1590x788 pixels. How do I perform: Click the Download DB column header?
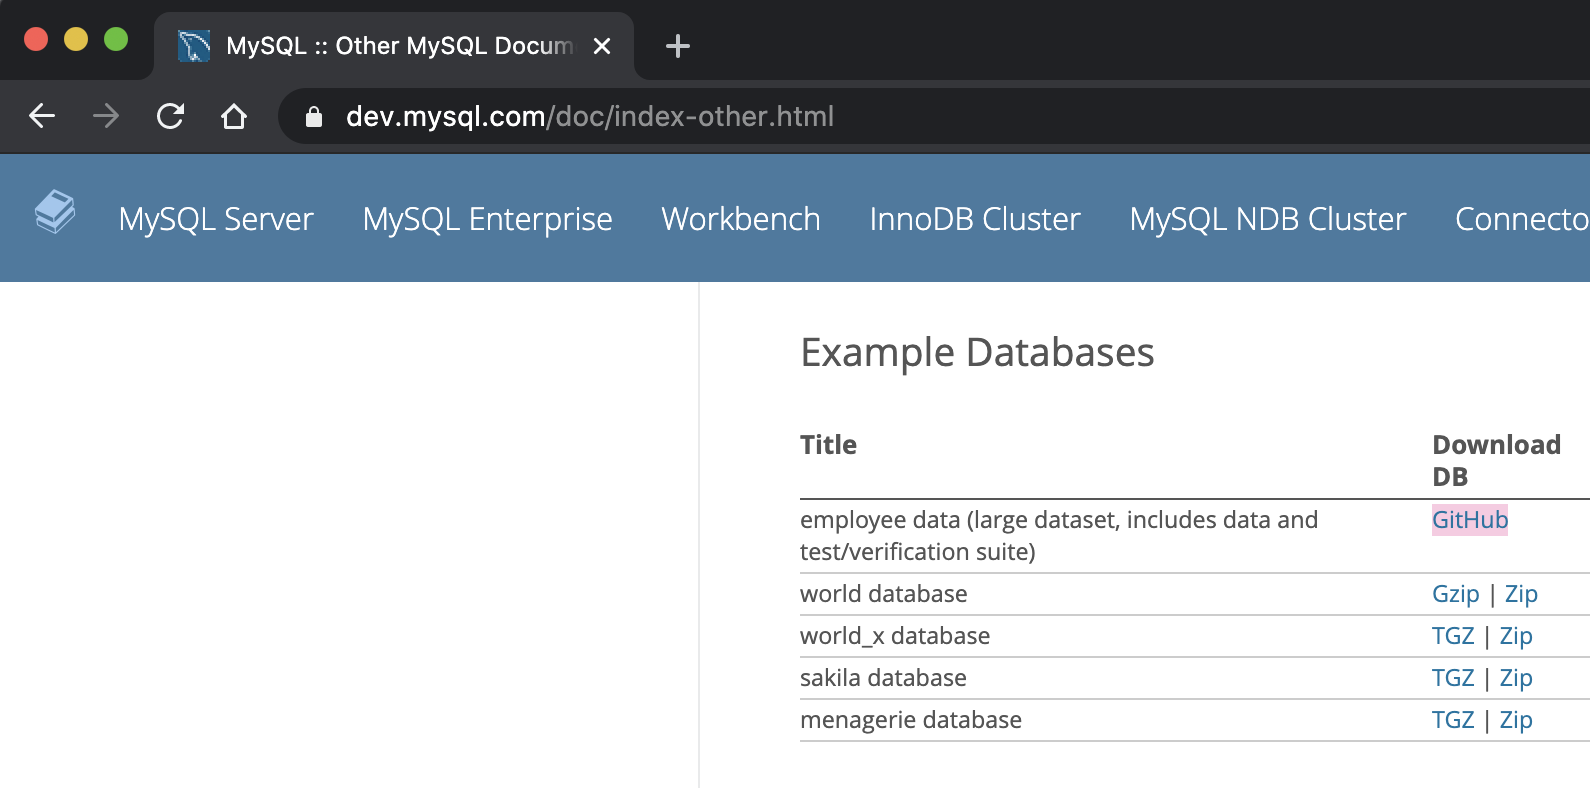(x=1496, y=461)
